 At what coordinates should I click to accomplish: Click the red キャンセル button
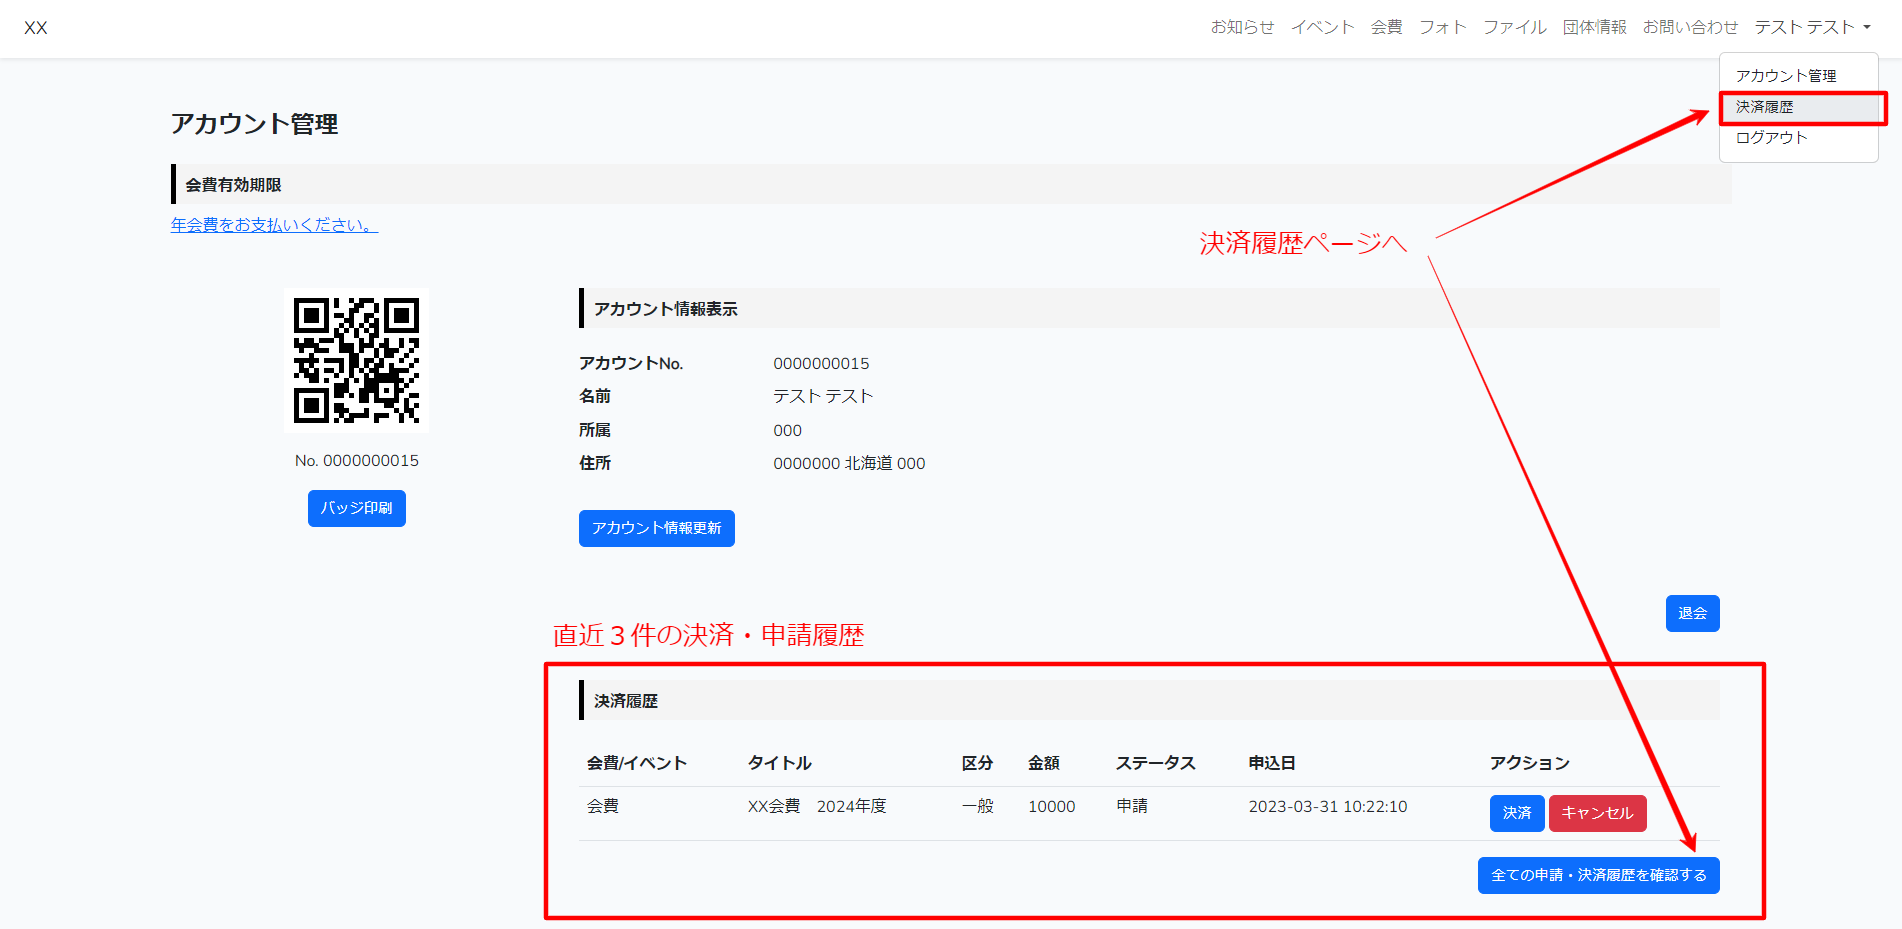(x=1597, y=813)
